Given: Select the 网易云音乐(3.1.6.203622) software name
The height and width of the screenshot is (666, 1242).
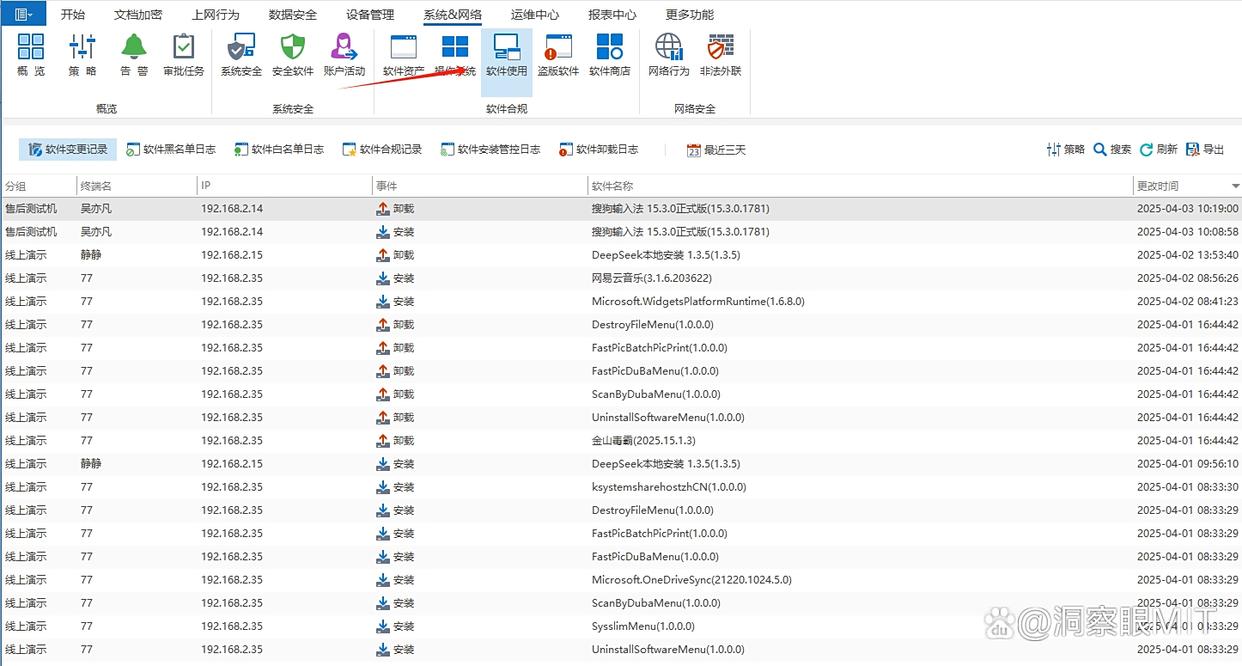Looking at the screenshot, I should [652, 278].
